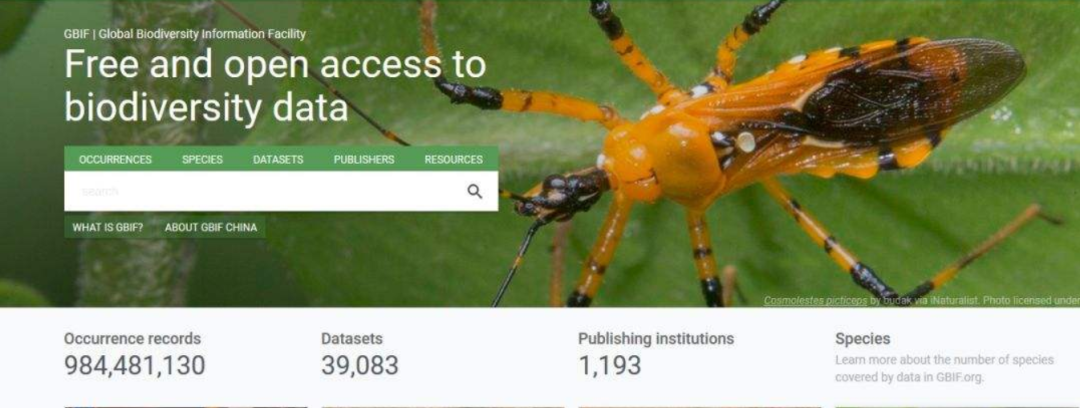The image size is (1080, 408).
Task: Select the Species search tab
Action: pos(202,159)
